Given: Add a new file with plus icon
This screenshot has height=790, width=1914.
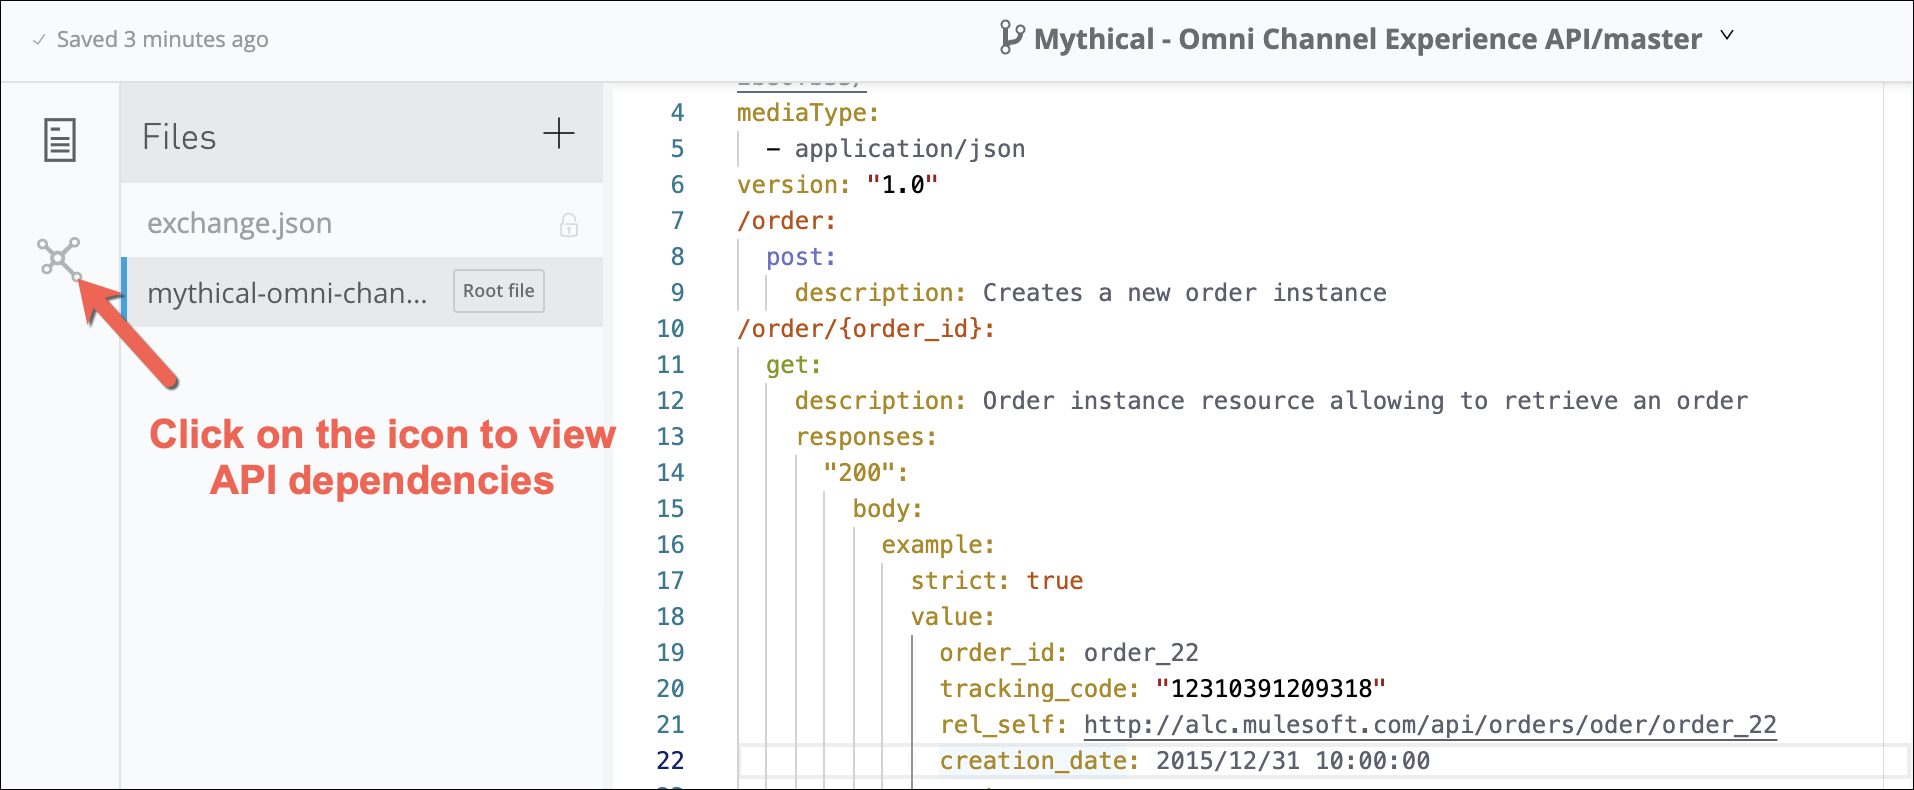Looking at the screenshot, I should tap(558, 133).
